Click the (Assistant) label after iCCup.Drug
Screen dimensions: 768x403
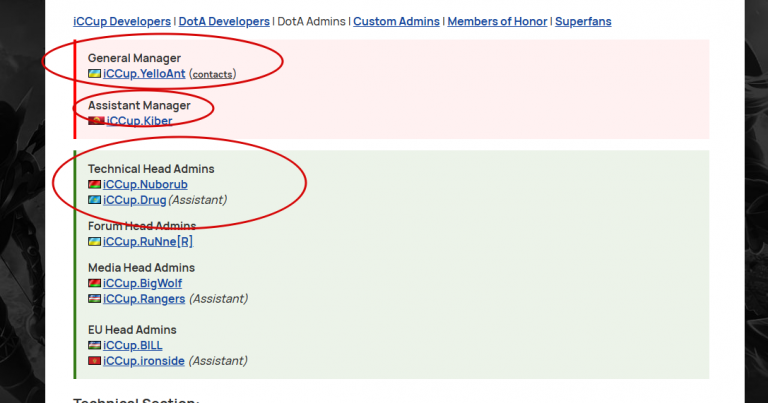(x=197, y=200)
